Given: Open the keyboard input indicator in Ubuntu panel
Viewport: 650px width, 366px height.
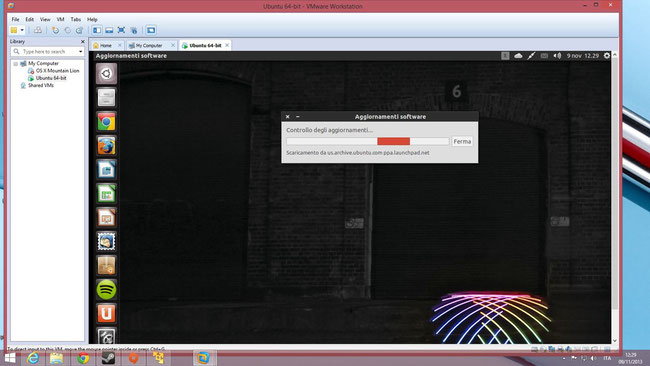Looking at the screenshot, I should tap(505, 56).
